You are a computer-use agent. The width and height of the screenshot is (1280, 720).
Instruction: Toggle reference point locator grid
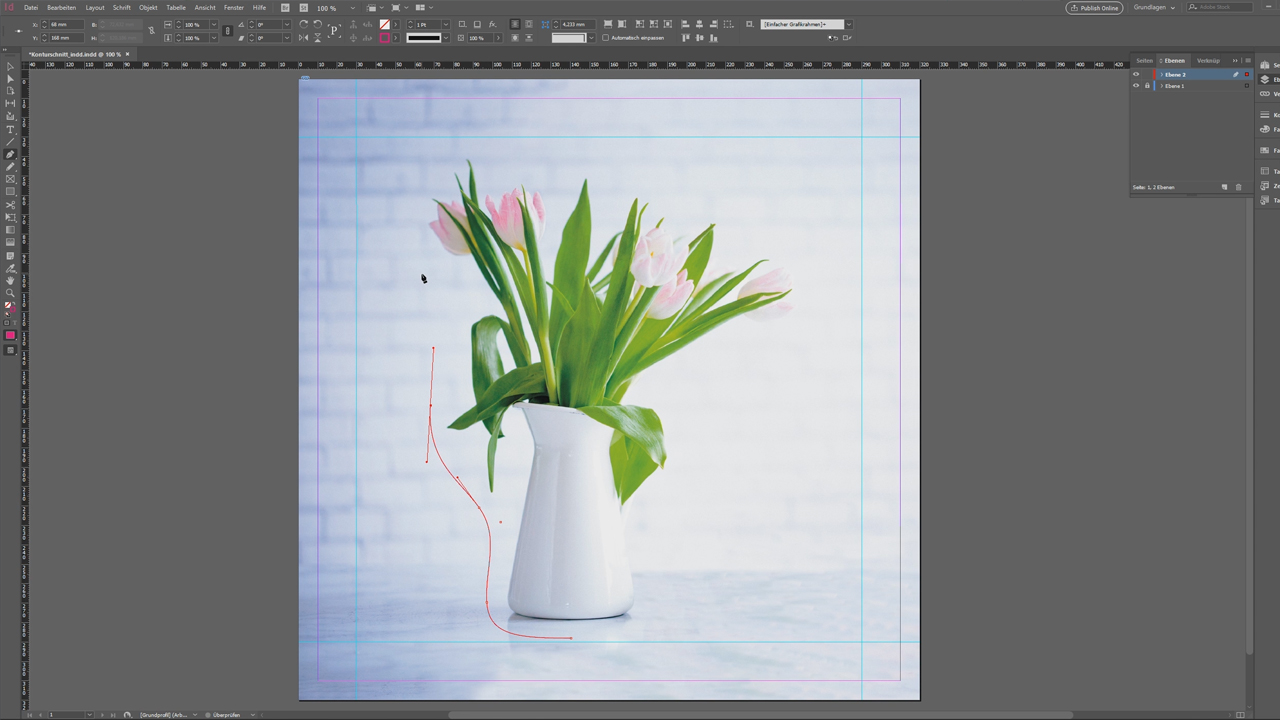click(19, 31)
